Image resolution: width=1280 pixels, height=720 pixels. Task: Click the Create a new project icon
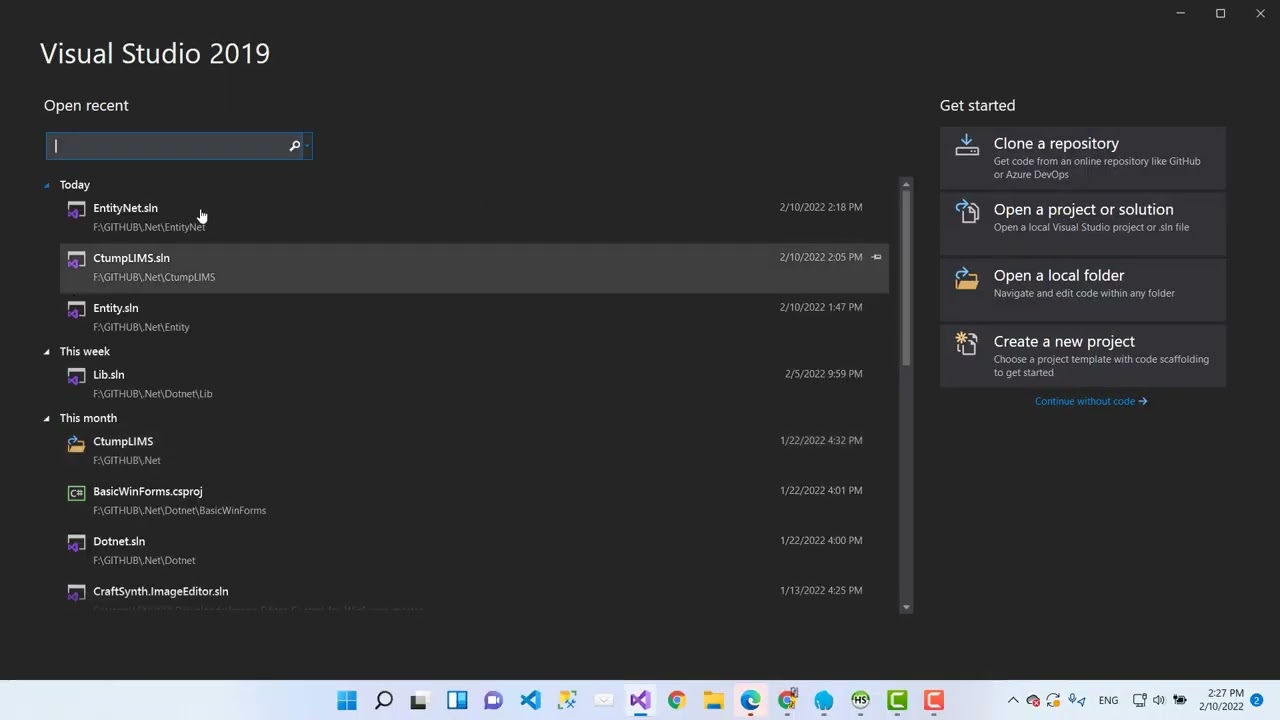pyautogui.click(x=967, y=344)
